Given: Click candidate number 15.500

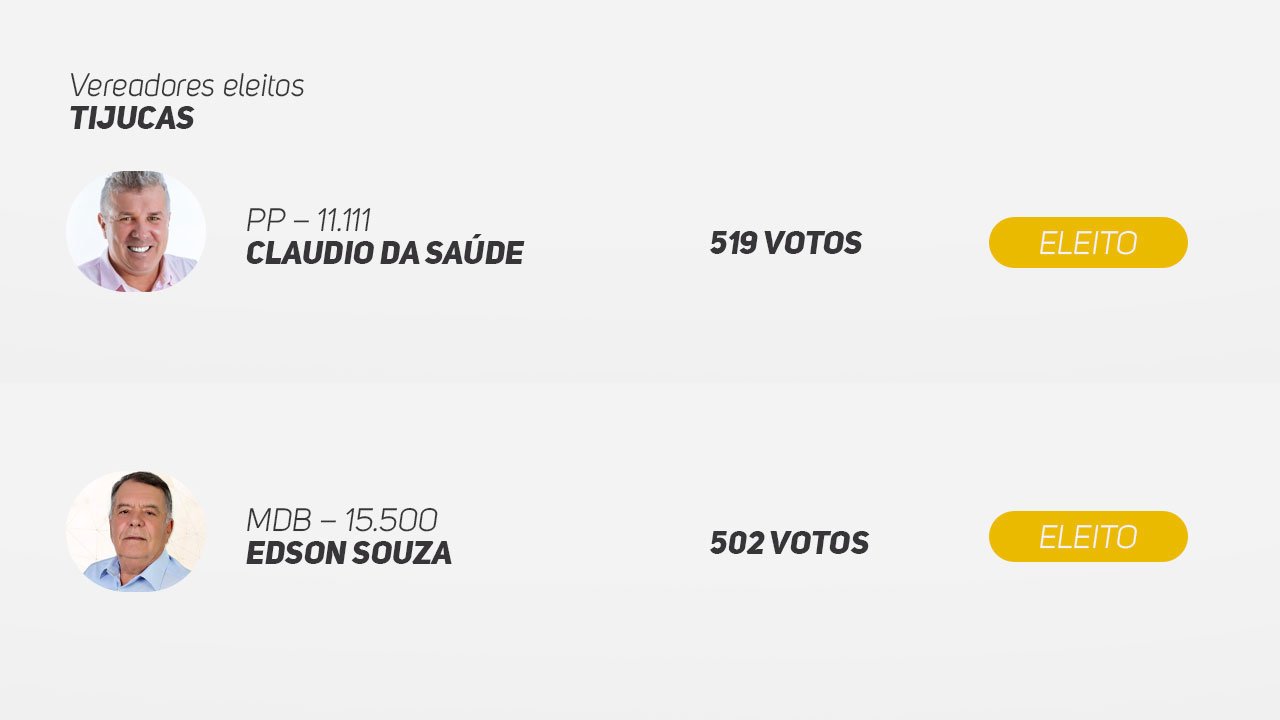Looking at the screenshot, I should (x=391, y=520).
